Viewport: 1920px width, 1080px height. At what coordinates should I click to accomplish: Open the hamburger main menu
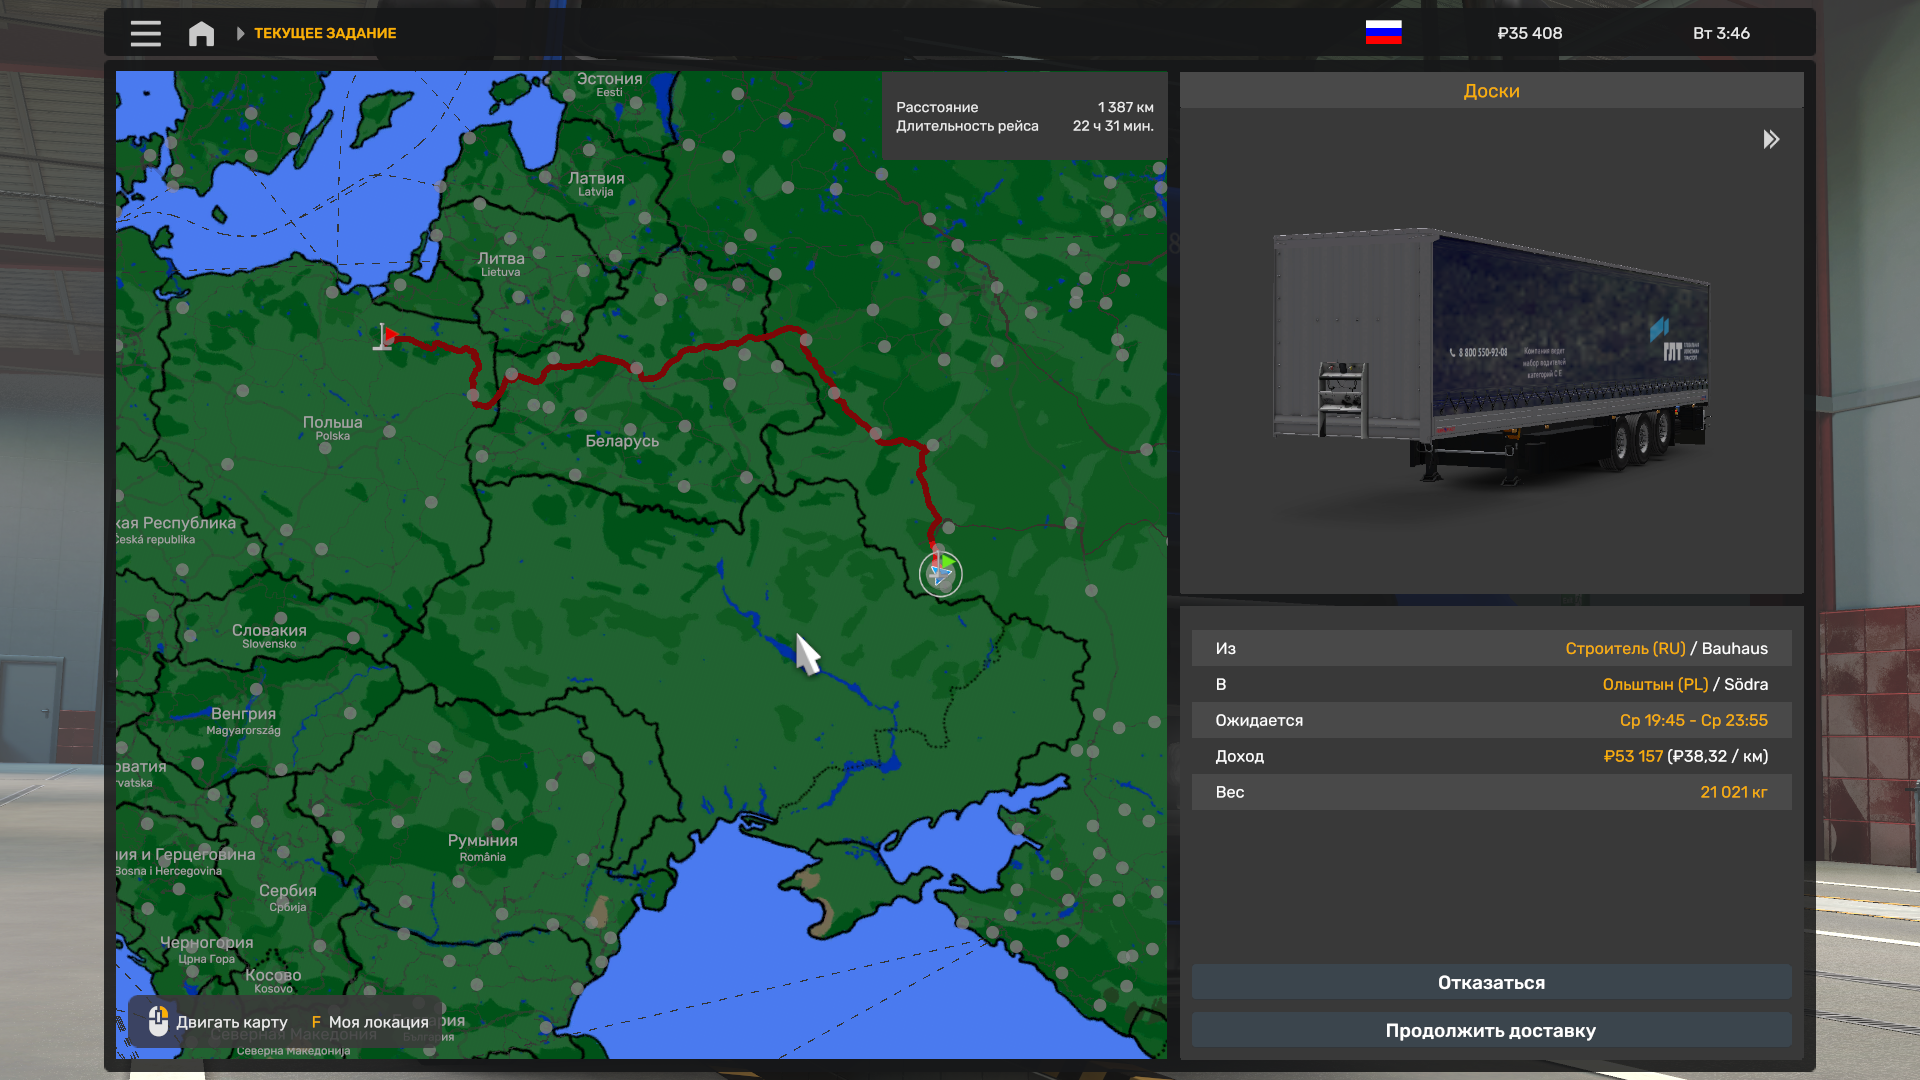tap(145, 33)
